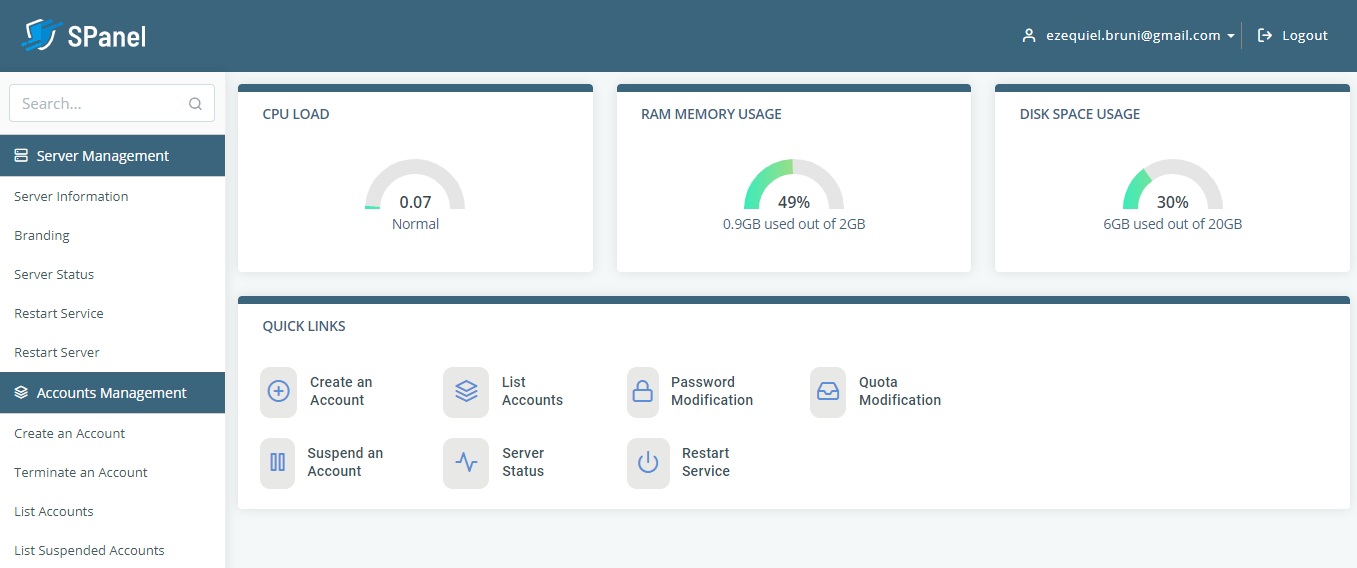Open Terminate an Account in the sidebar
This screenshot has width=1357, height=568.
point(81,473)
